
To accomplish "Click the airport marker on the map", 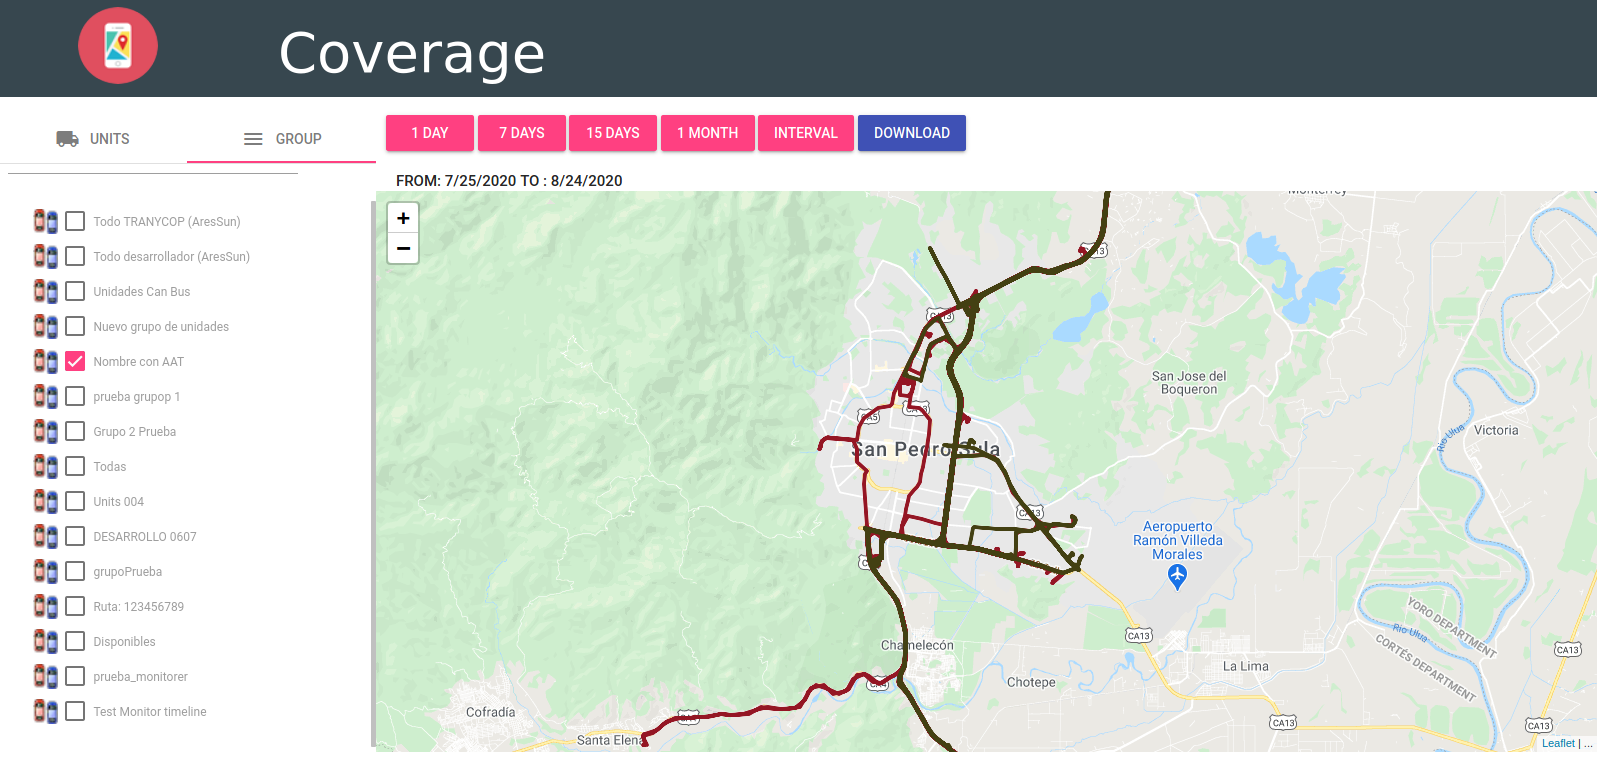I will click(1178, 576).
